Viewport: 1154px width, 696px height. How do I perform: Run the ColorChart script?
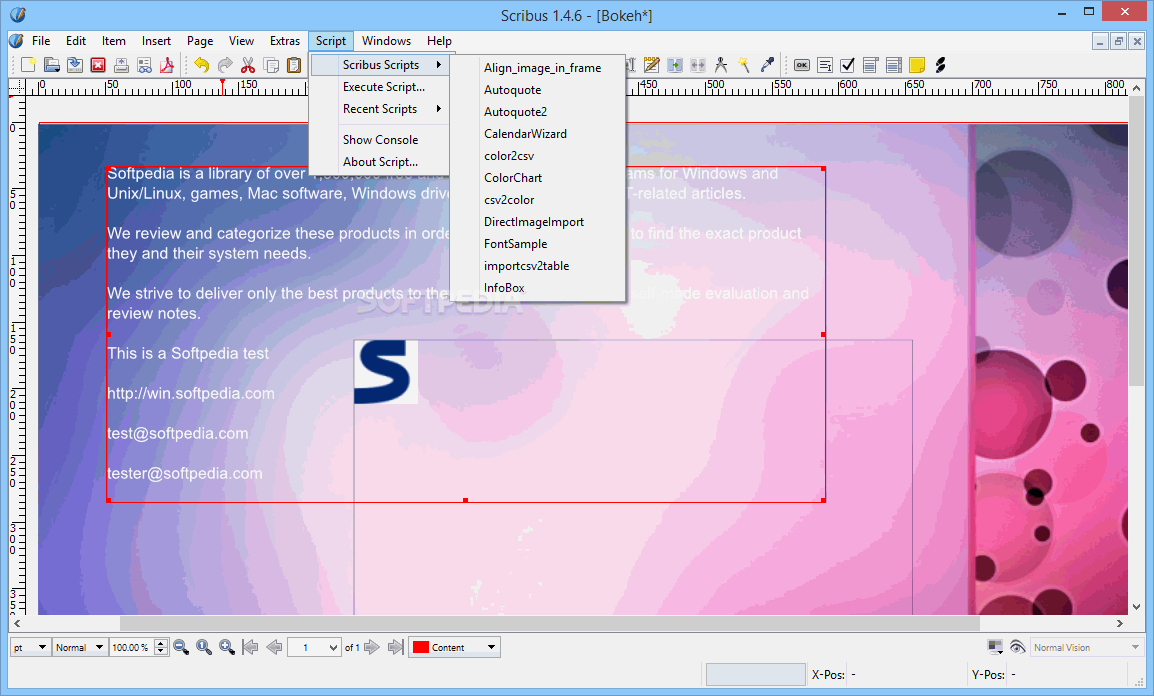pos(513,178)
